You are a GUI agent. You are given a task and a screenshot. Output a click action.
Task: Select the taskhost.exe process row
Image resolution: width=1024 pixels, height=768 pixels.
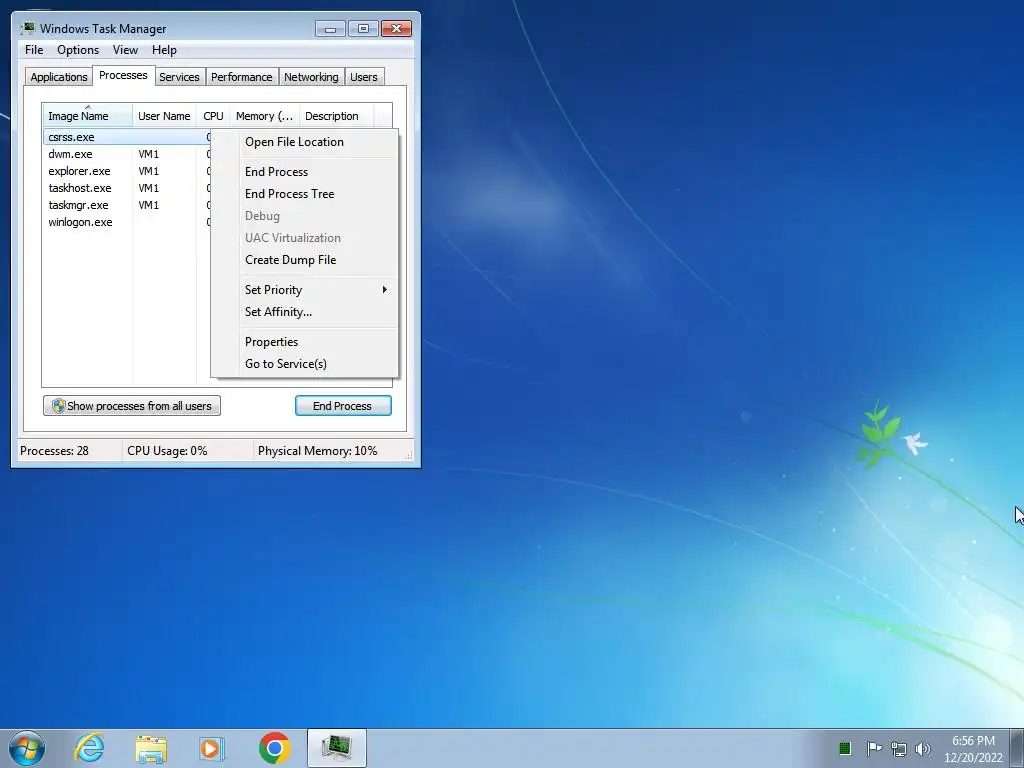[127, 188]
